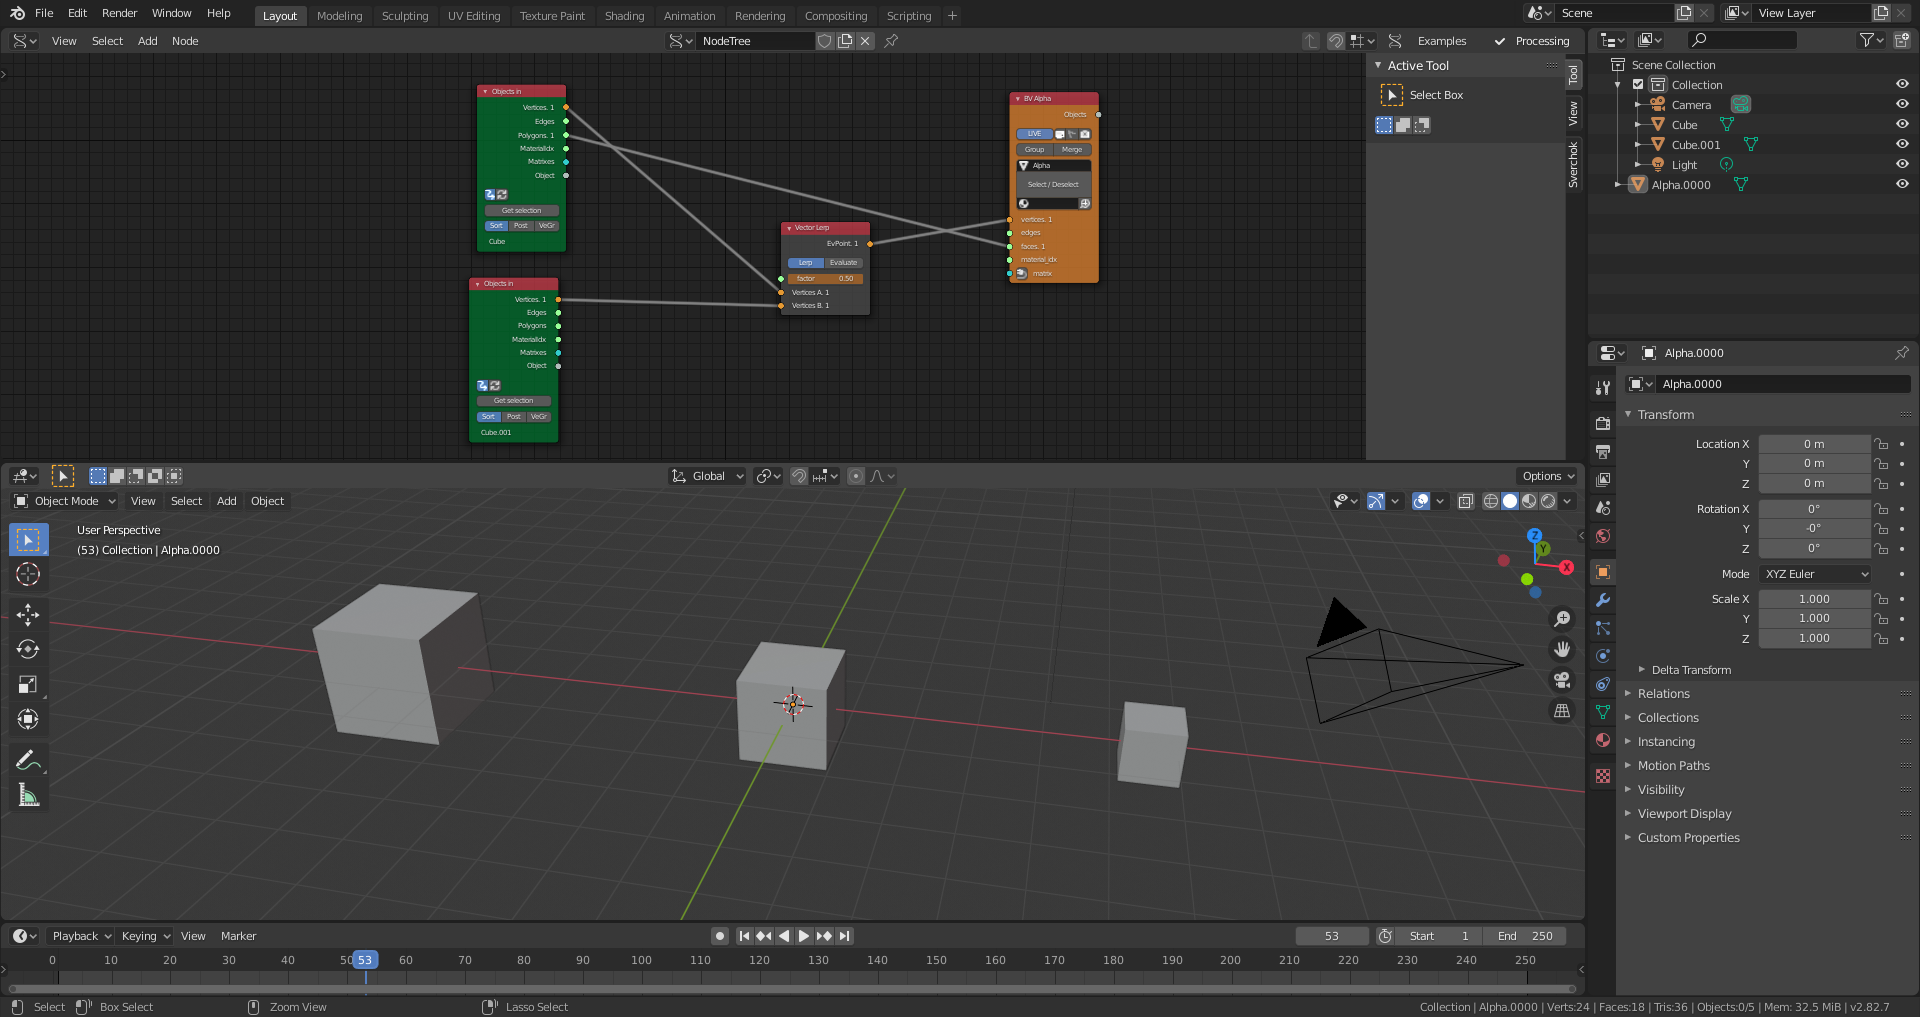Image resolution: width=1920 pixels, height=1017 pixels.
Task: Select the Measure tool in the viewport toolbar
Action: coord(28,793)
